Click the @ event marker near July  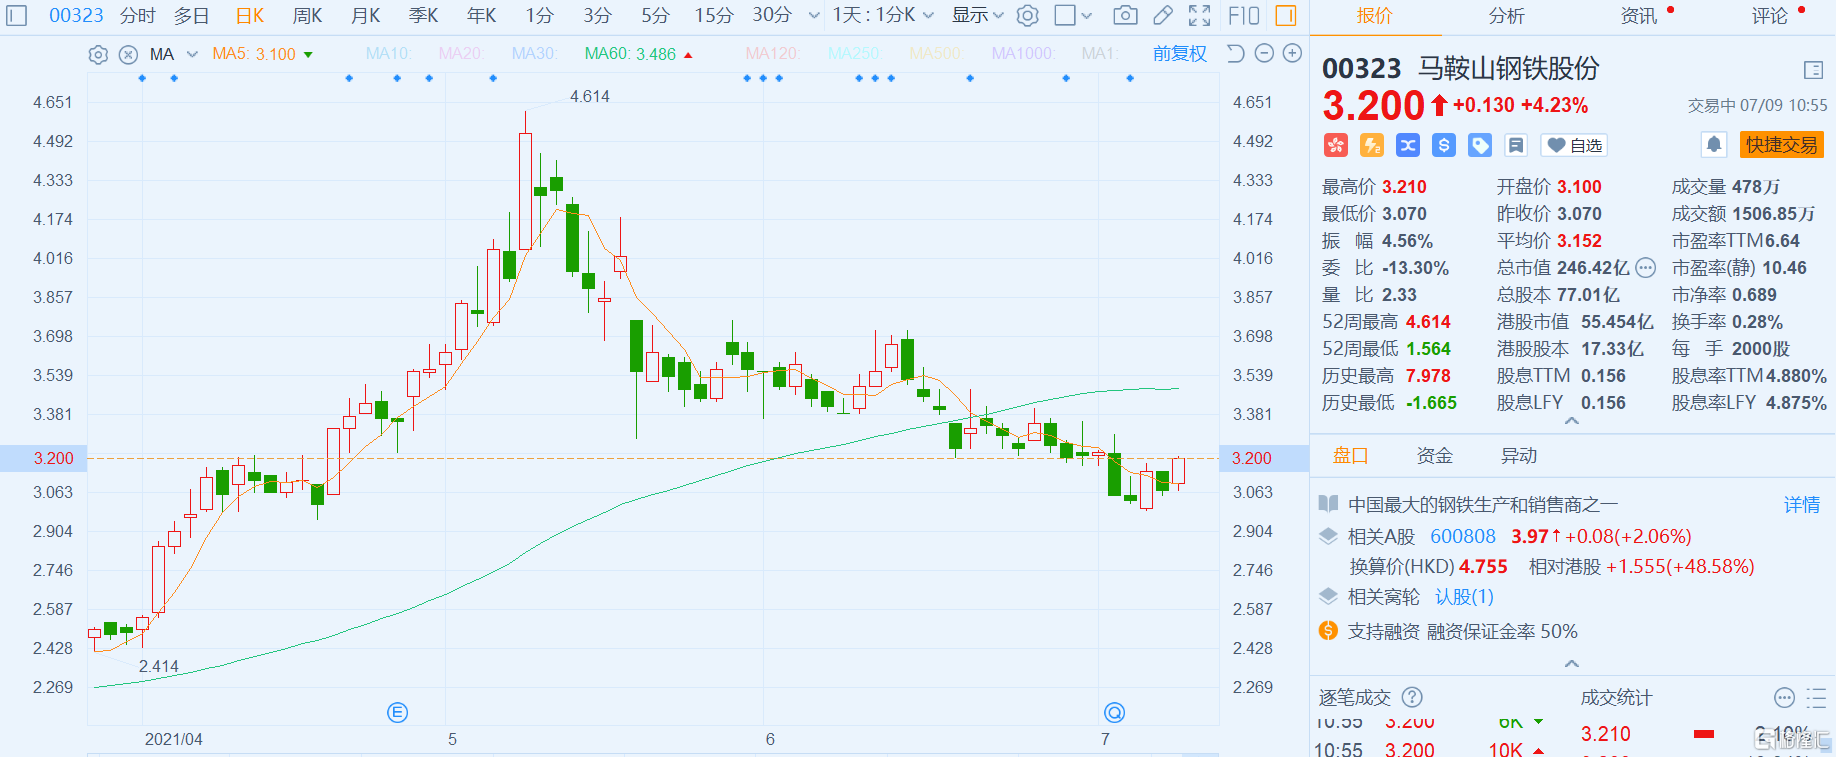point(1114,712)
